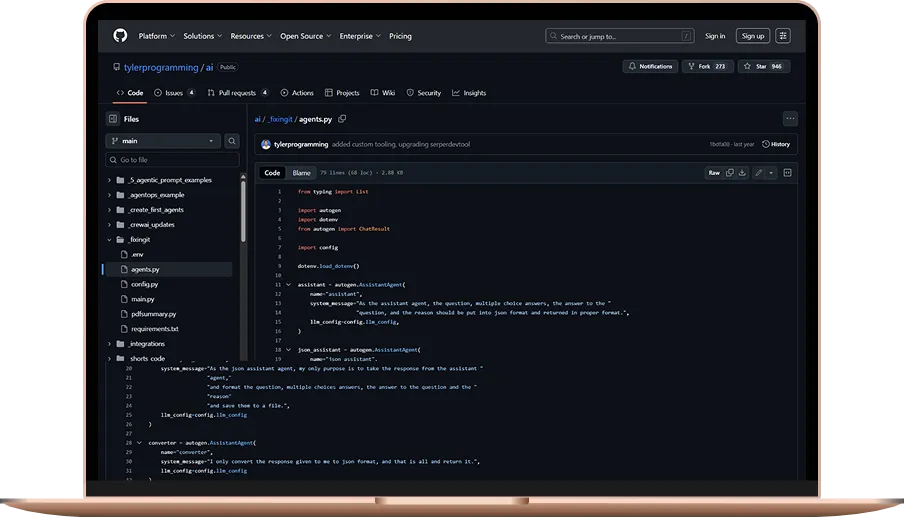Click the GitHub logo icon
The height and width of the screenshot is (517, 904).
[x=120, y=36]
